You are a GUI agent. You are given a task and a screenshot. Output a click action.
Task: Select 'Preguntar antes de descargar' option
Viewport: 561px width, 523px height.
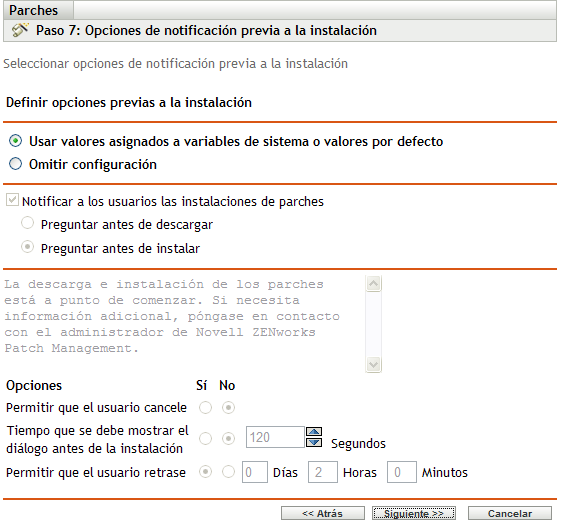[x=28, y=223]
